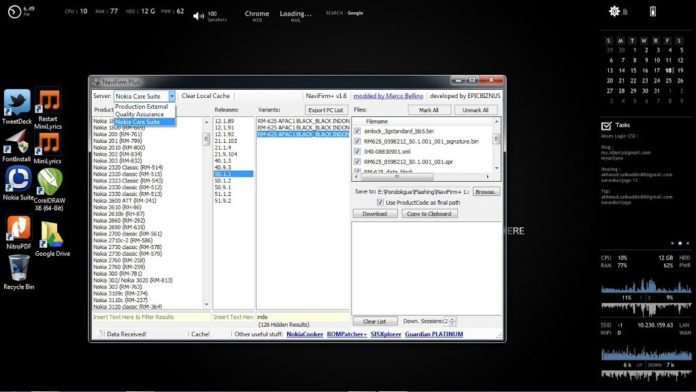Image resolution: width=696 pixels, height=392 pixels.
Task: Open the TweetDeck desktop shortcut
Action: point(17,107)
